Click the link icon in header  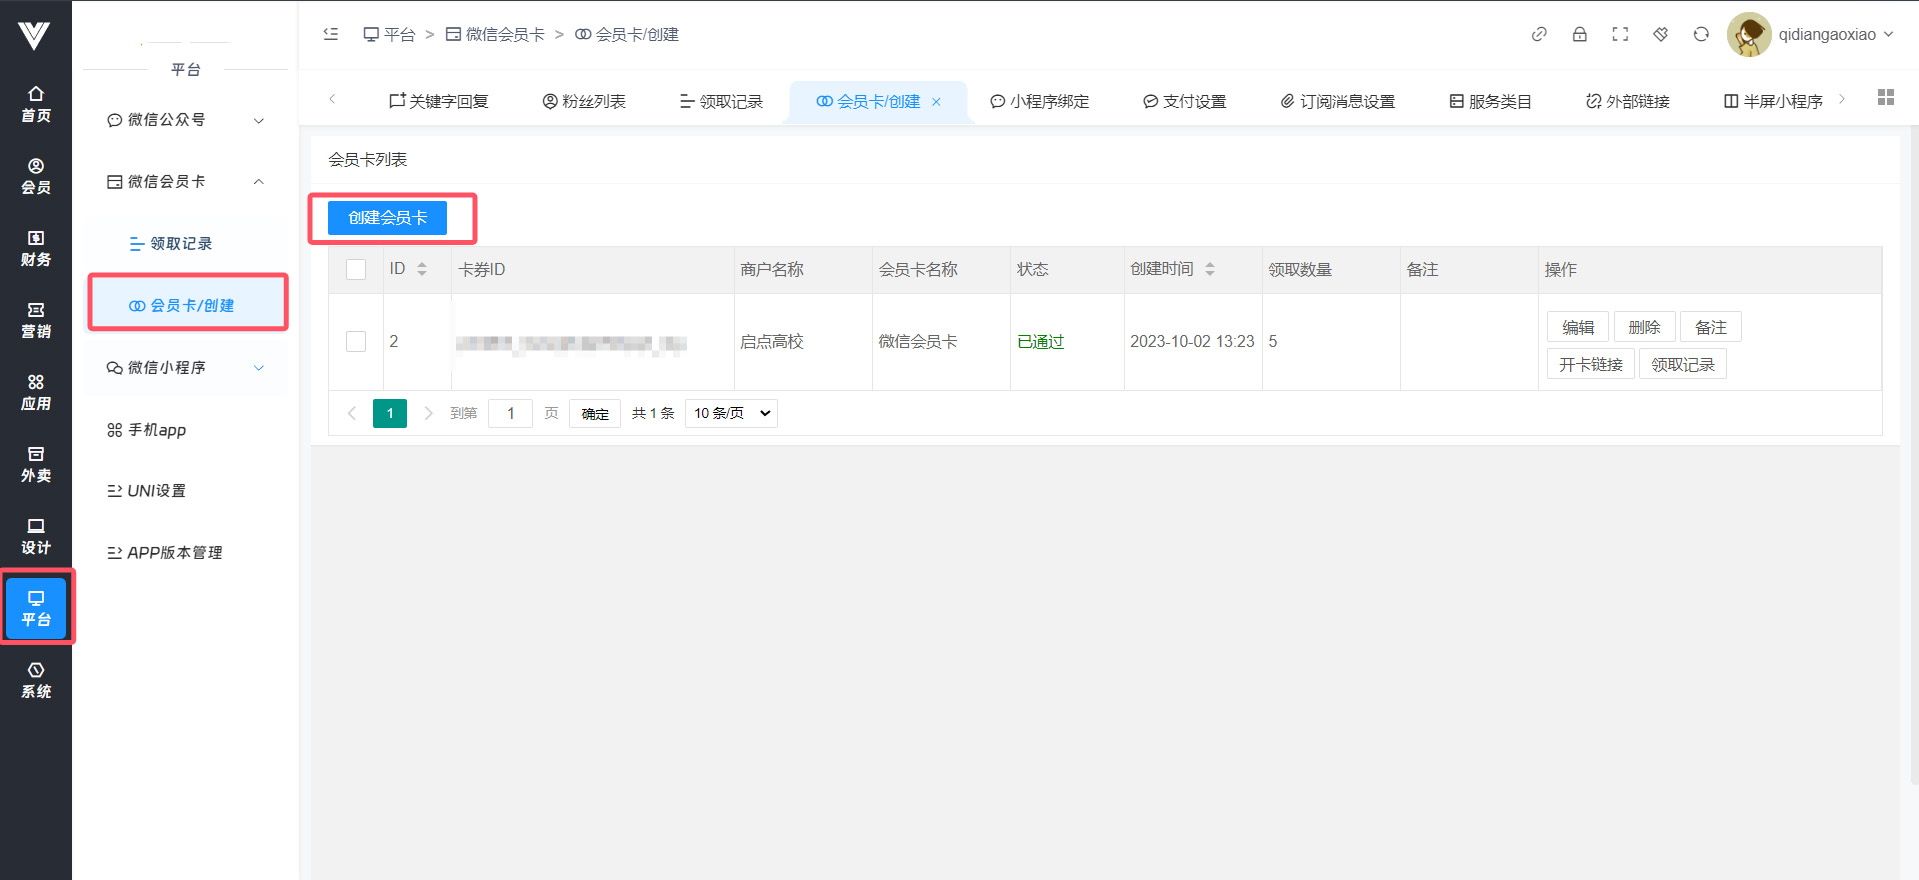pos(1539,34)
